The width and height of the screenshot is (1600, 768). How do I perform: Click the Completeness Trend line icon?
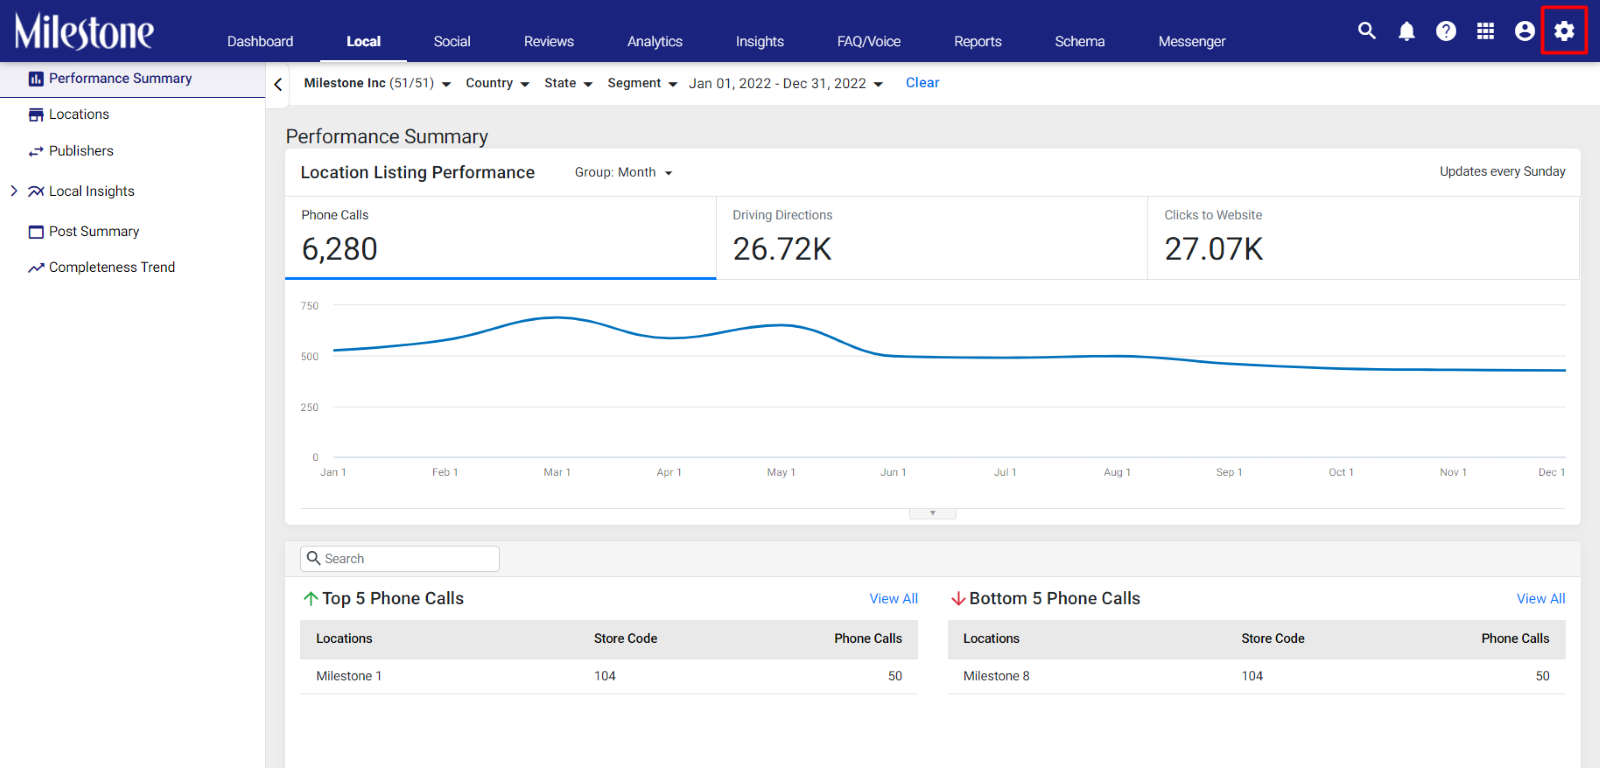point(36,268)
